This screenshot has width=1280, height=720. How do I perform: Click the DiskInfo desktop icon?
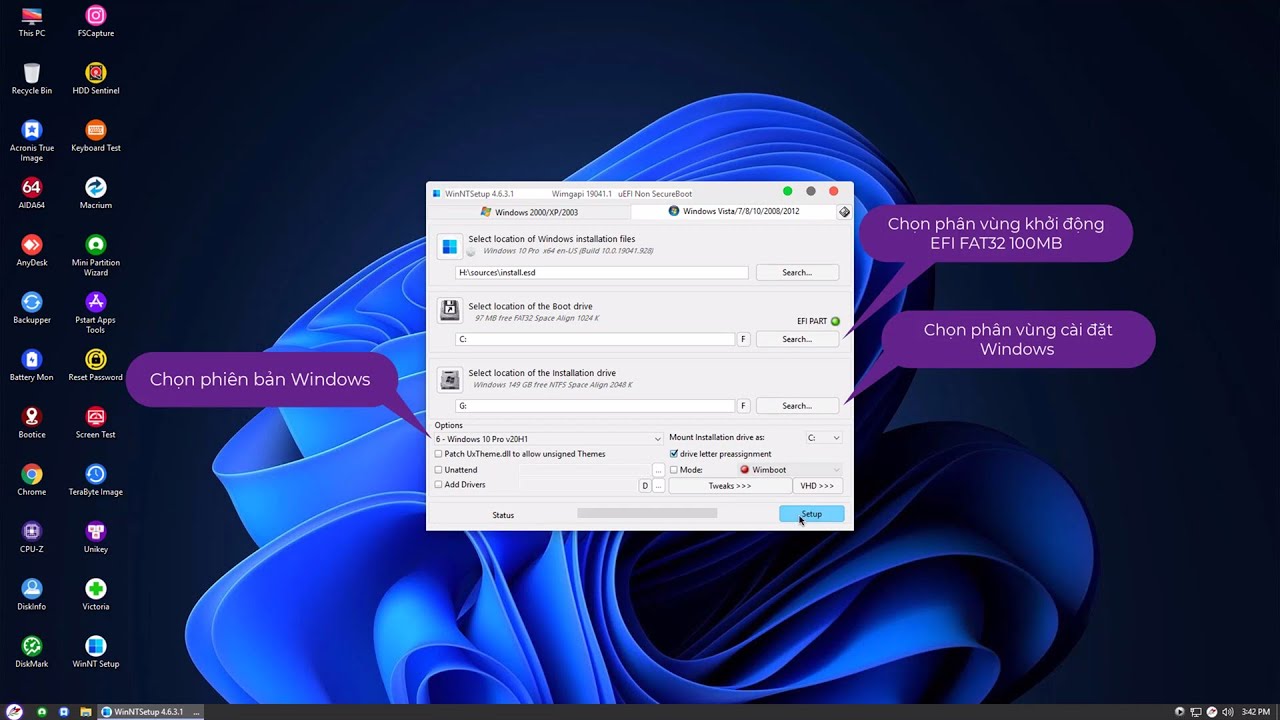(x=32, y=594)
